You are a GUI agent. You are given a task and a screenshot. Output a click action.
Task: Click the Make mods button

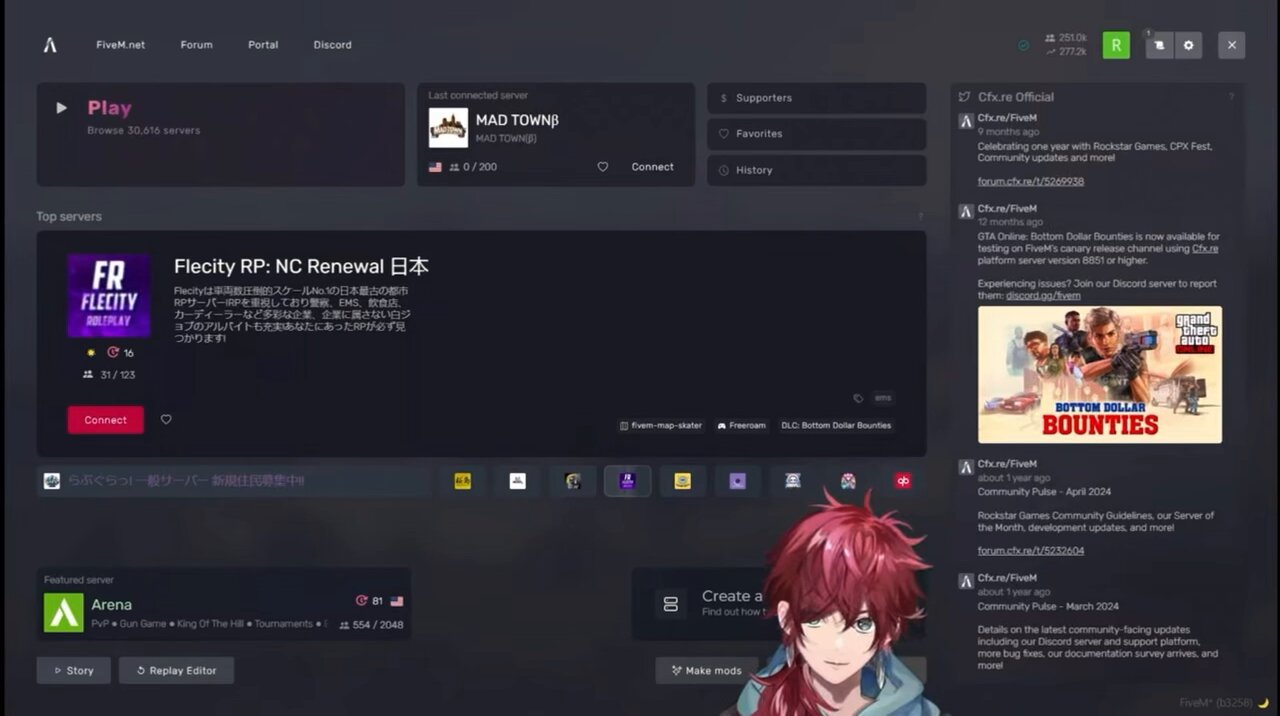pos(707,670)
